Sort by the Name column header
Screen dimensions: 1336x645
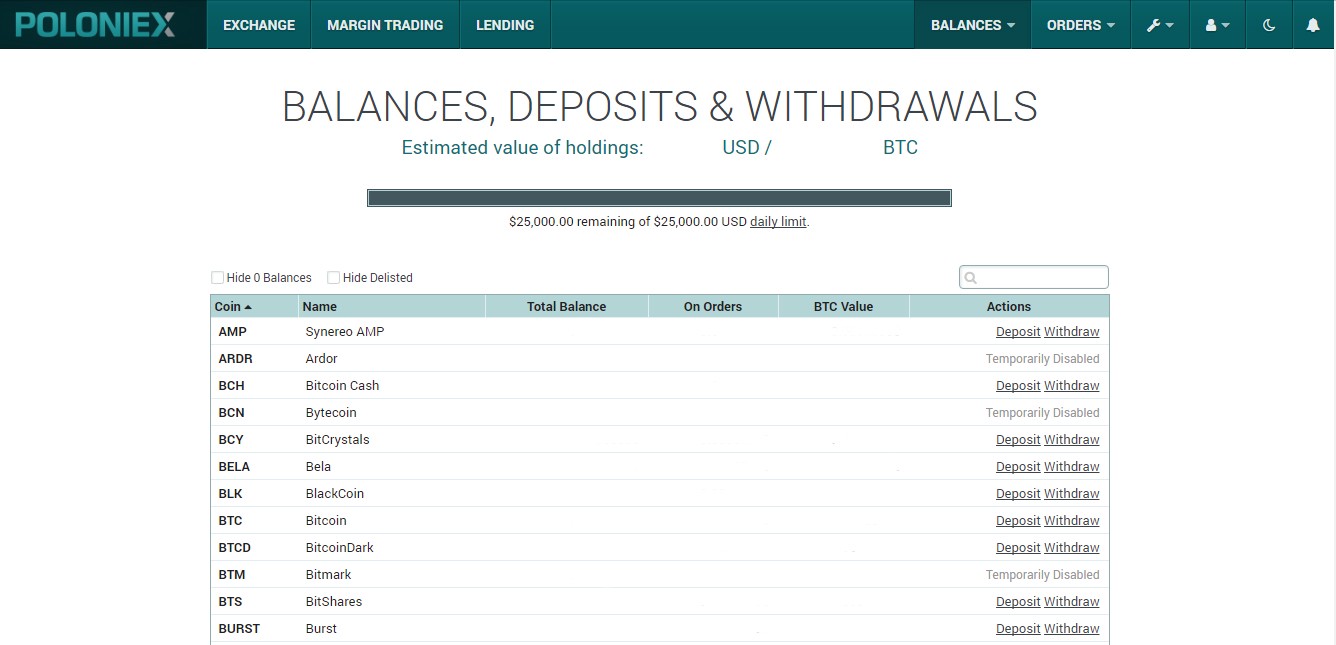click(x=392, y=306)
